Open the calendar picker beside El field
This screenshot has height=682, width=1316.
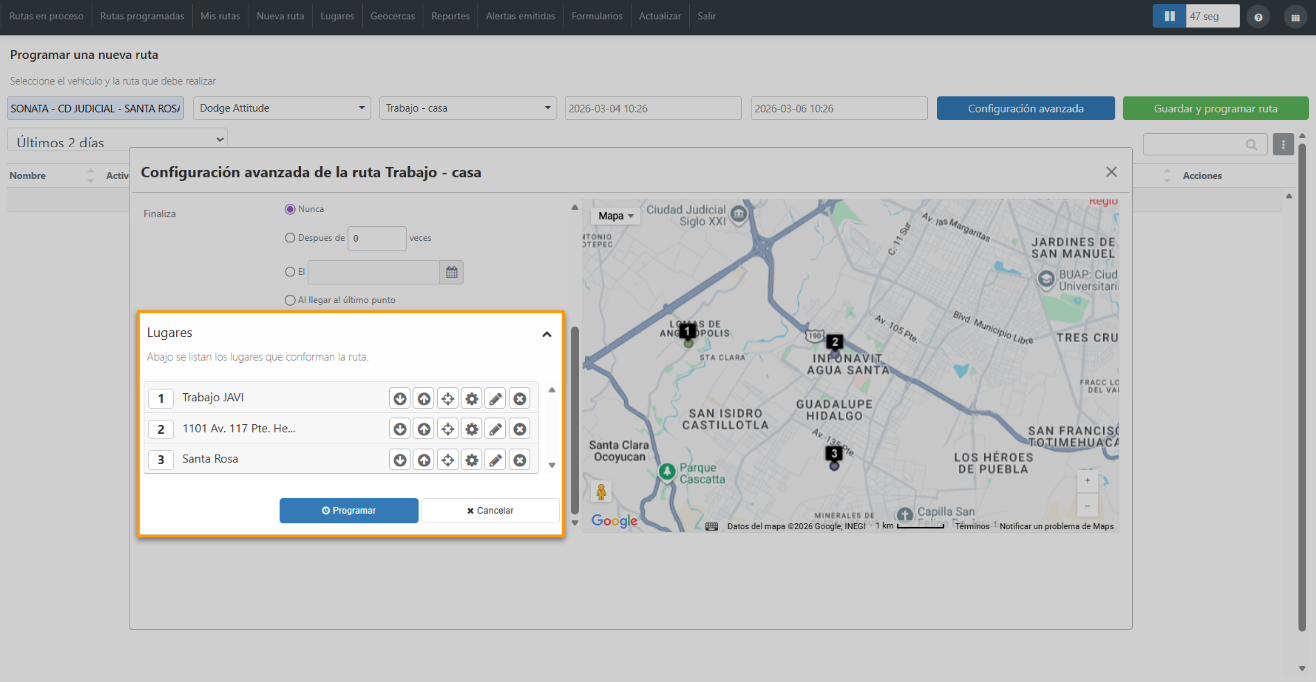coord(451,272)
